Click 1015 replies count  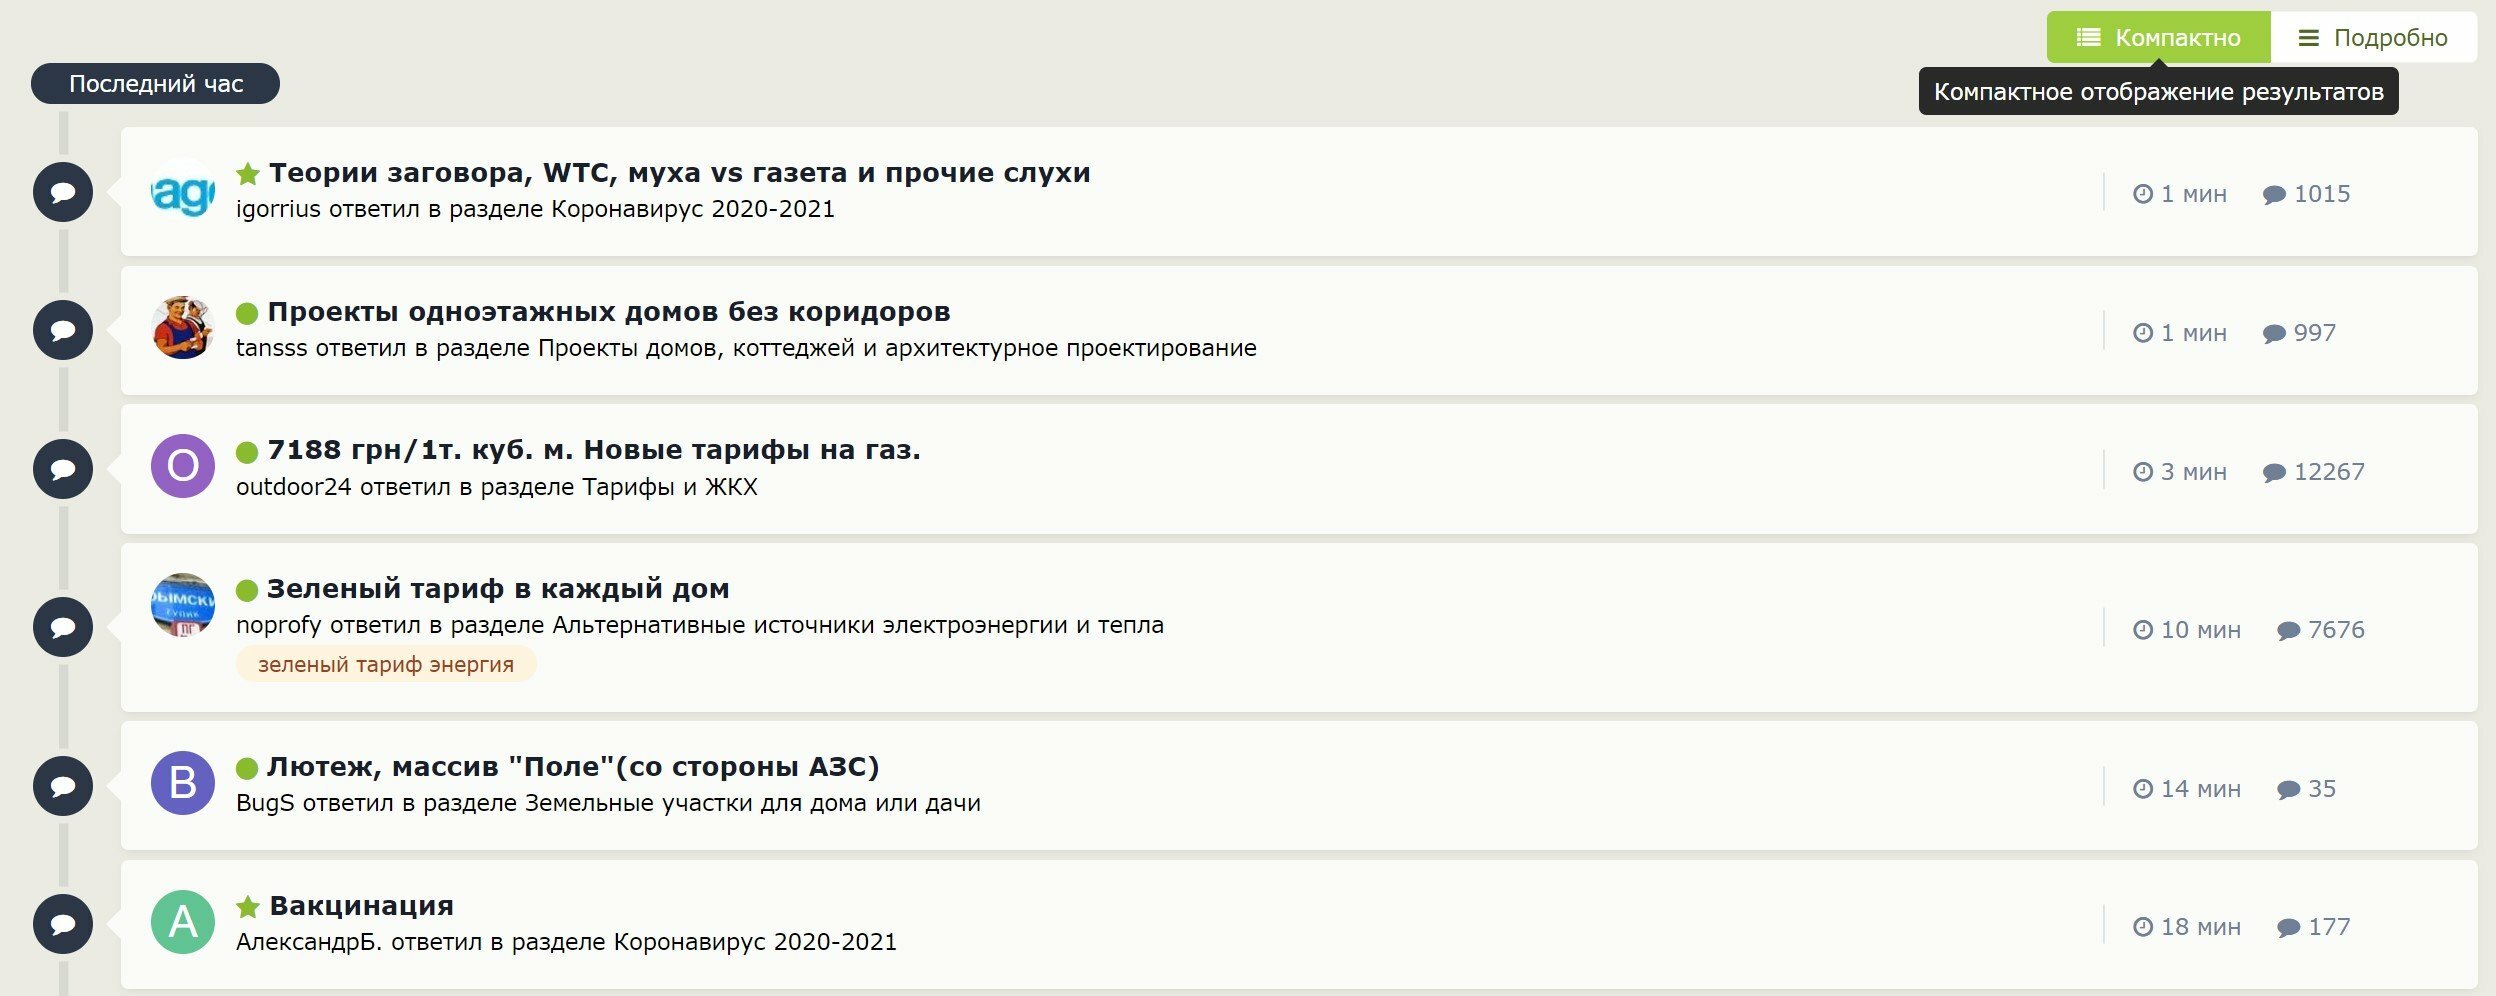click(x=2307, y=194)
